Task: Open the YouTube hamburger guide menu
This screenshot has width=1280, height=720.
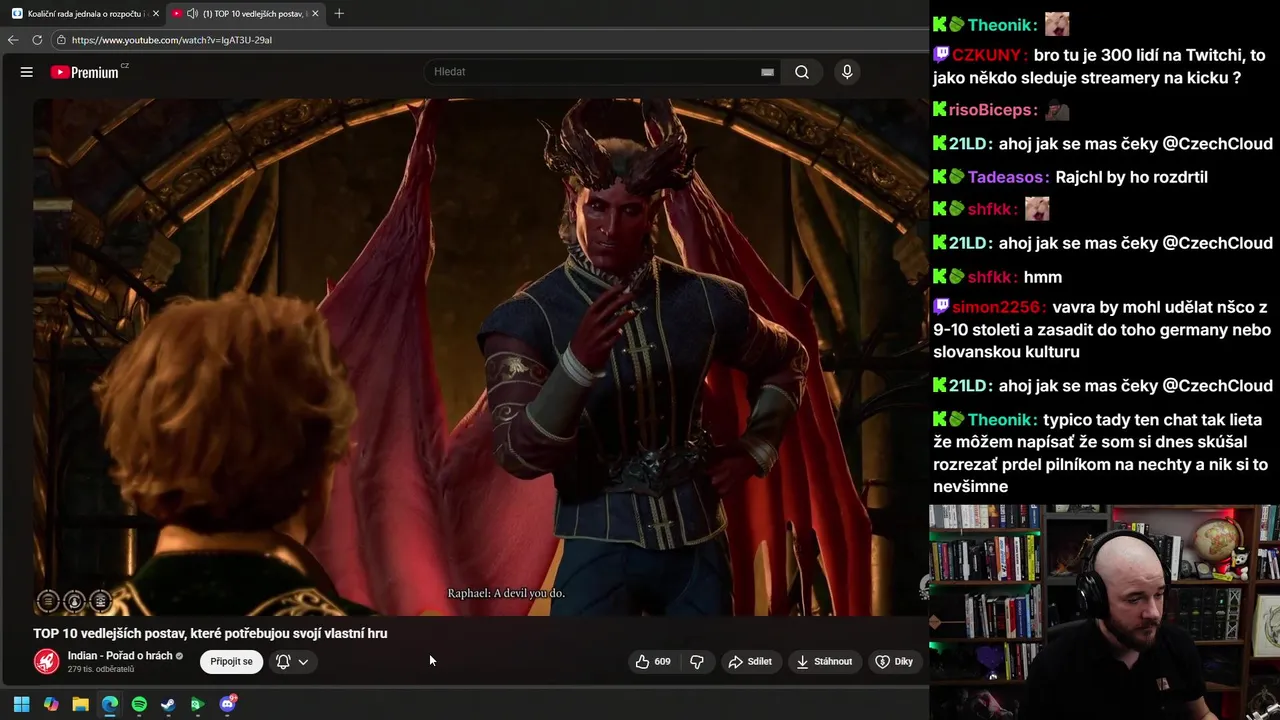Action: [x=27, y=72]
